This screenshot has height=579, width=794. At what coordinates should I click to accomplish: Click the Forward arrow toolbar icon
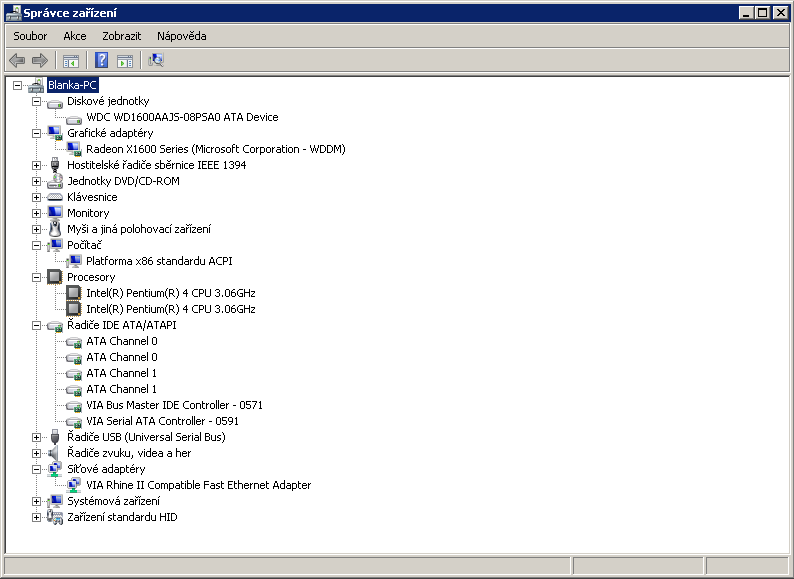pos(39,61)
